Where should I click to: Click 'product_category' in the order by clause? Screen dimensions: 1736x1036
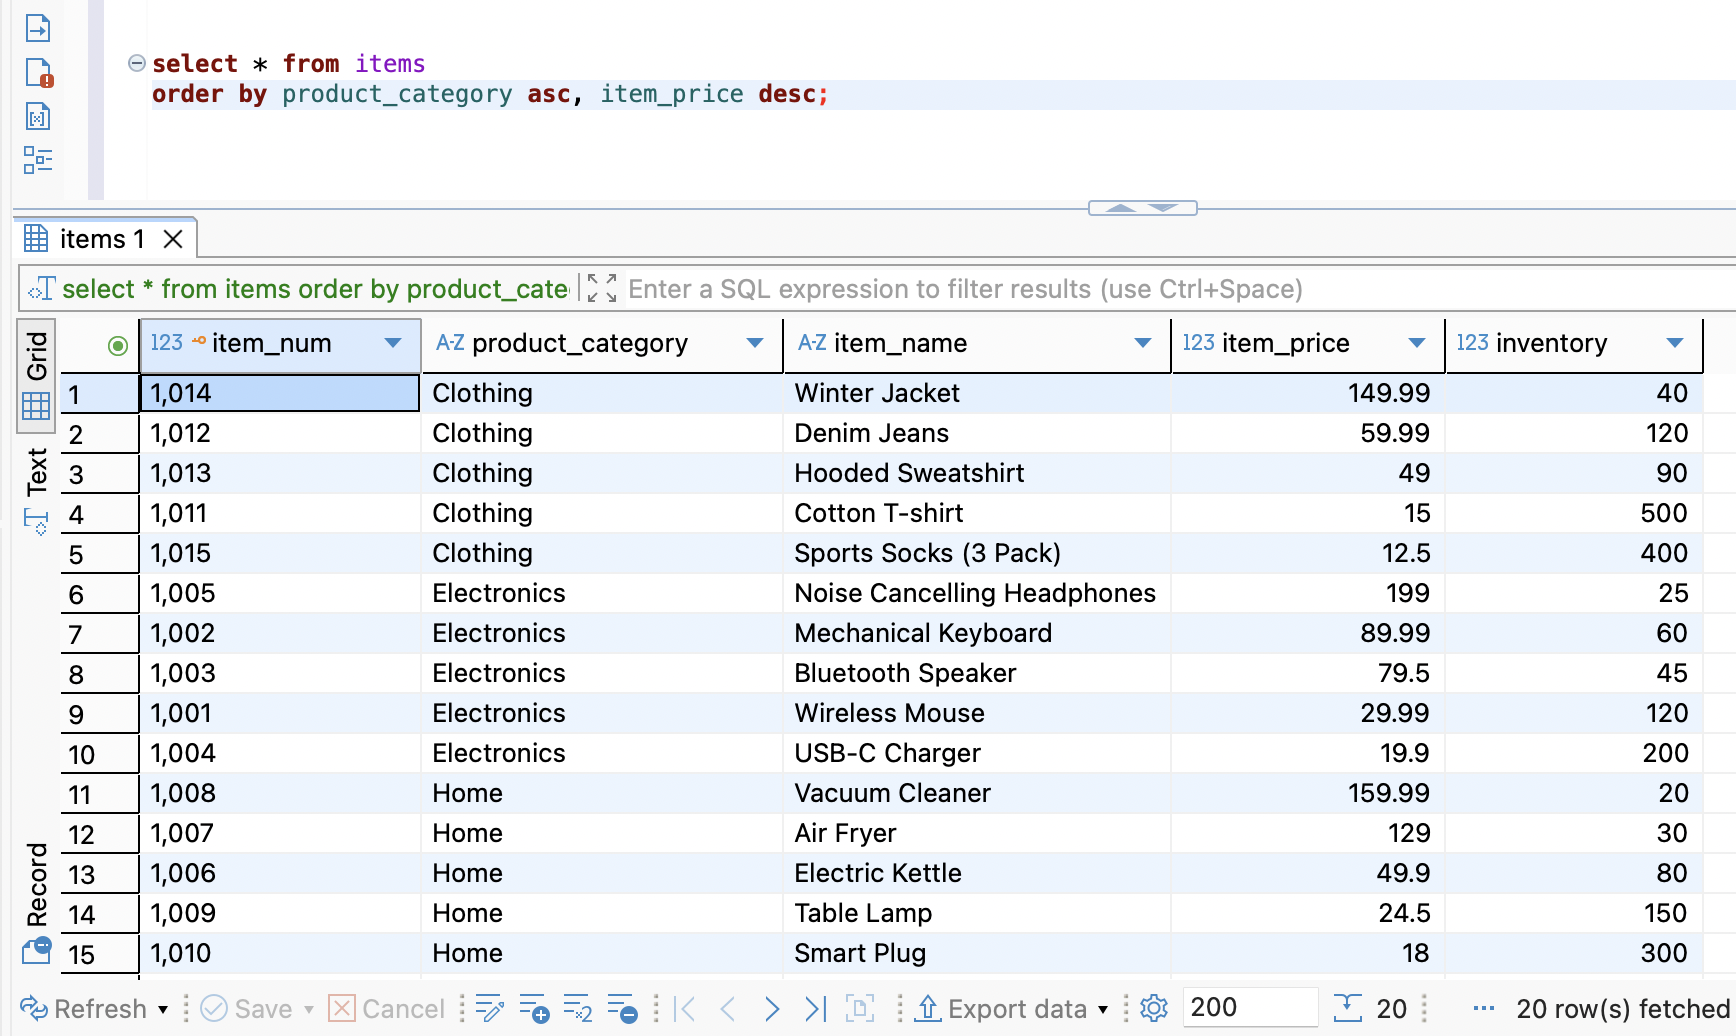coord(397,94)
